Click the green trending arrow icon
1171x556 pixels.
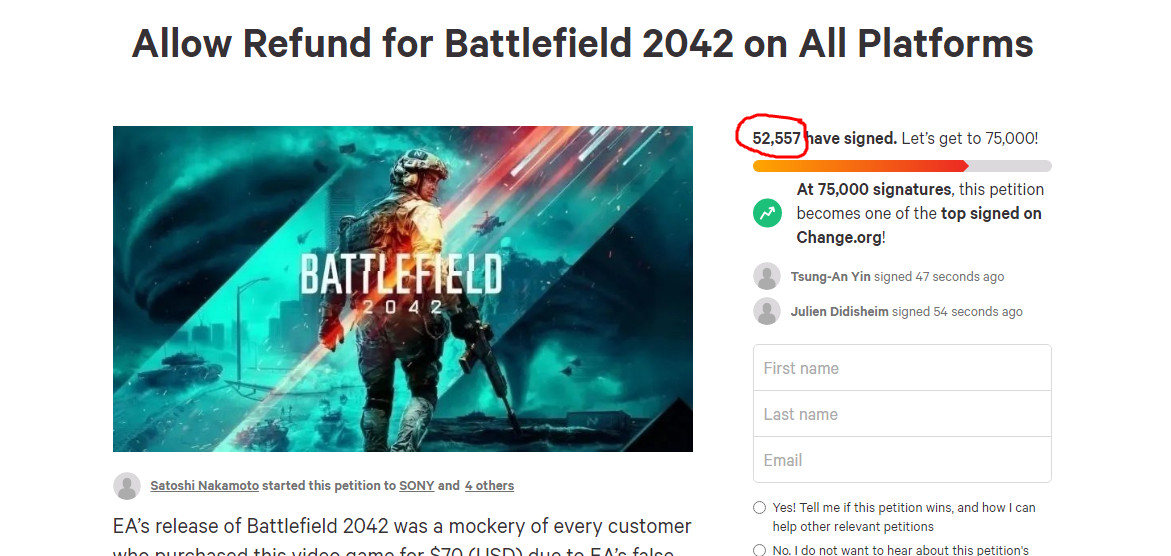(768, 213)
